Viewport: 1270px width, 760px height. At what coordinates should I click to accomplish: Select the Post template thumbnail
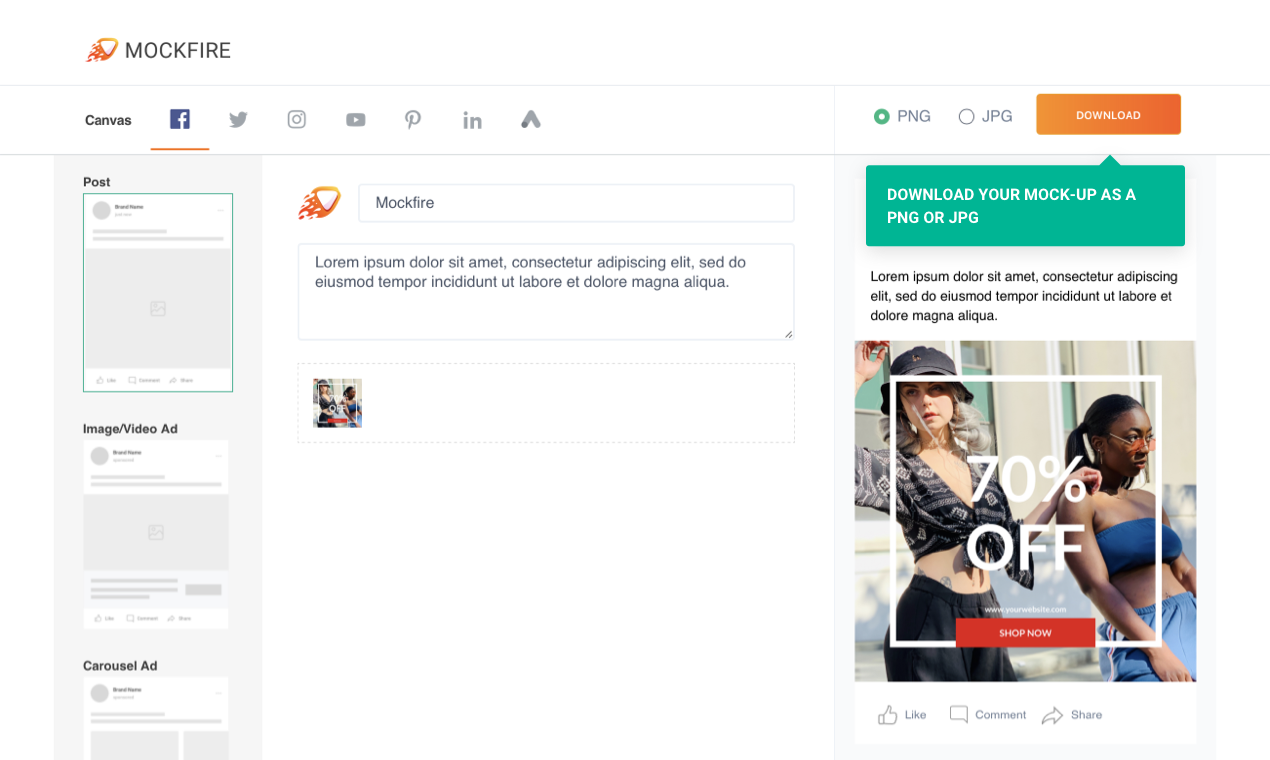coord(158,292)
